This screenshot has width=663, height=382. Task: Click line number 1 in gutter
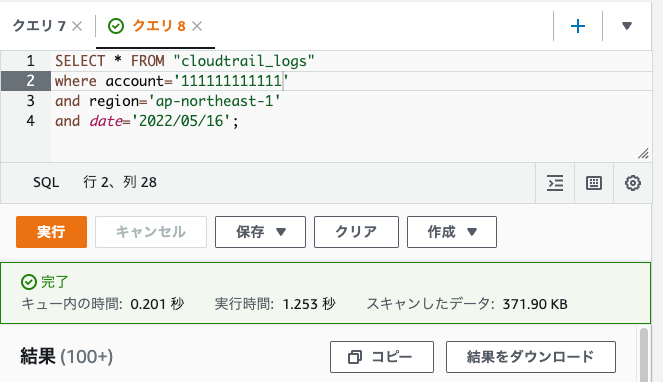tap(30, 61)
